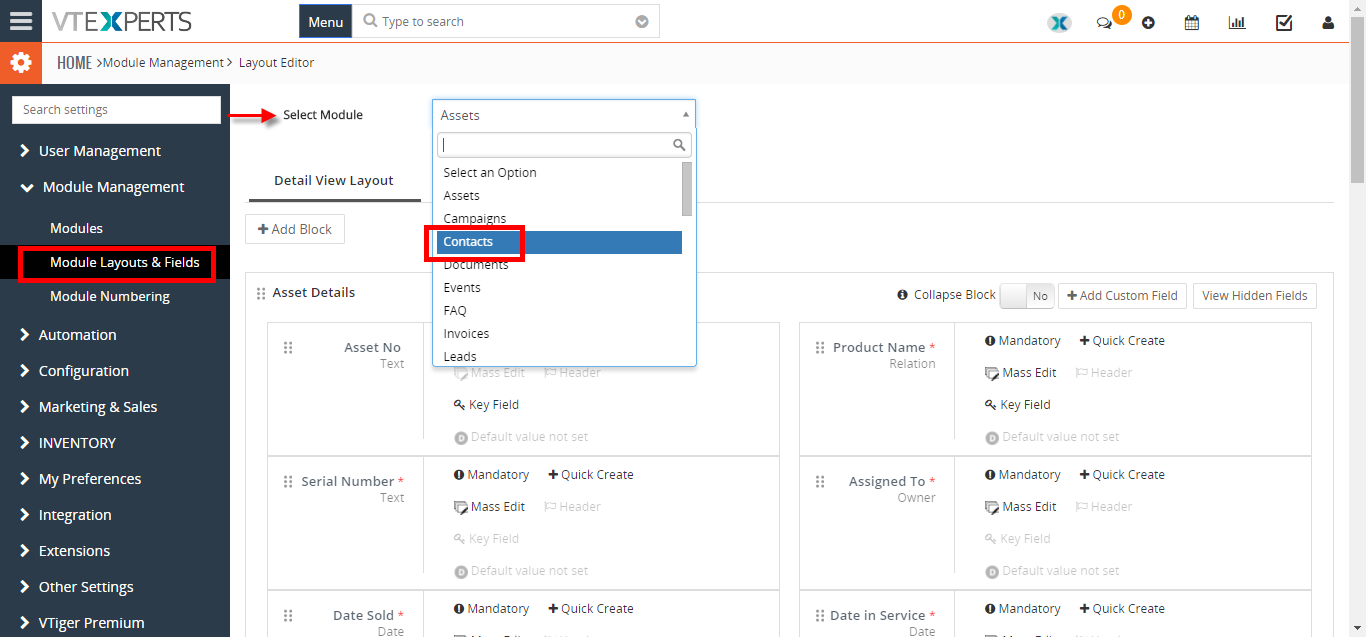The width and height of the screenshot is (1366, 637).
Task: Click the search magnifier in module dropdown
Action: (x=680, y=145)
